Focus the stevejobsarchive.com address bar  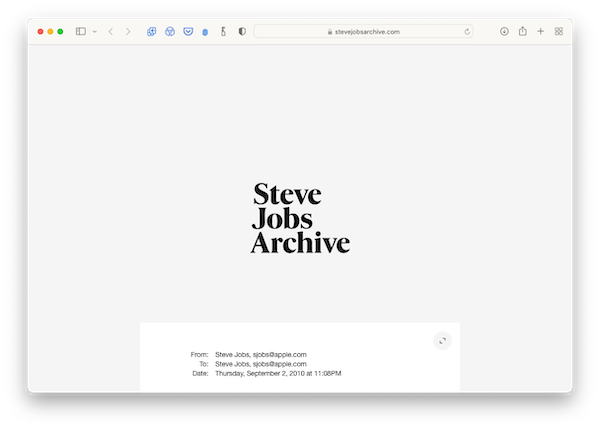click(364, 31)
